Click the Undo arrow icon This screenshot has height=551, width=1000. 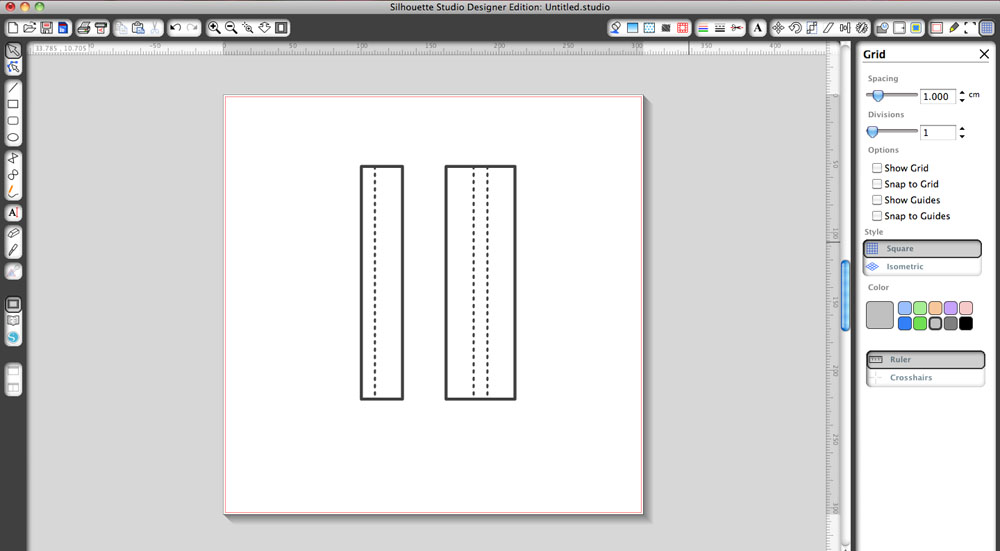pyautogui.click(x=175, y=28)
